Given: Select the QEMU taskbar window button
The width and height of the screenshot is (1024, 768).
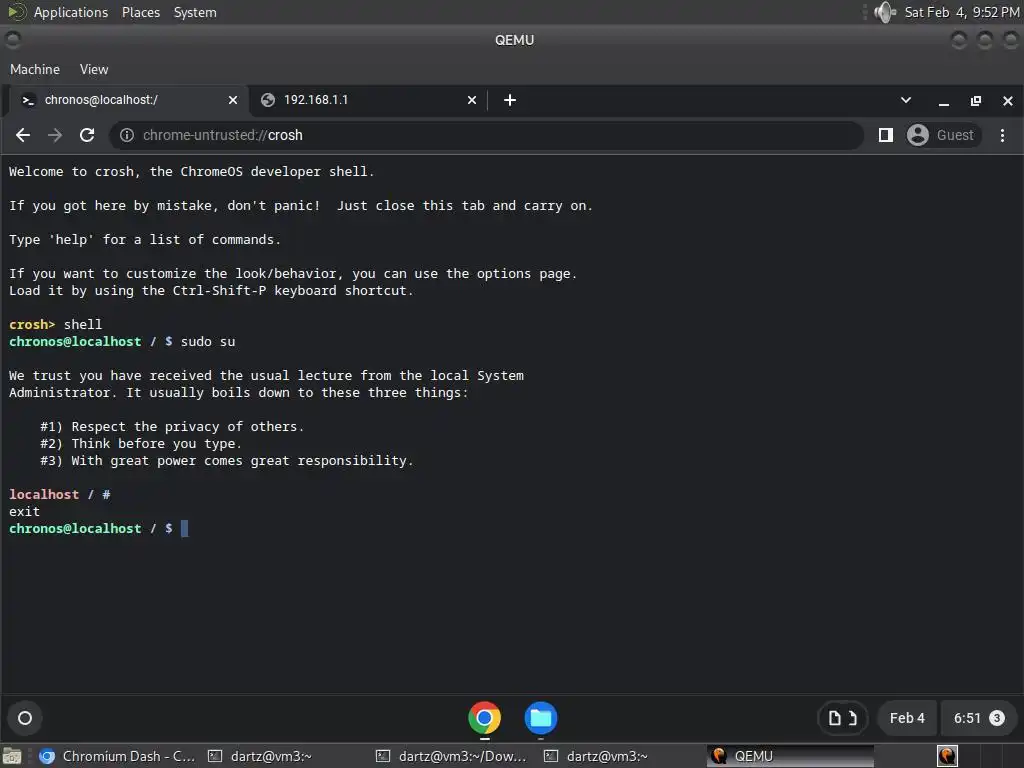Looking at the screenshot, I should pyautogui.click(x=790, y=756).
